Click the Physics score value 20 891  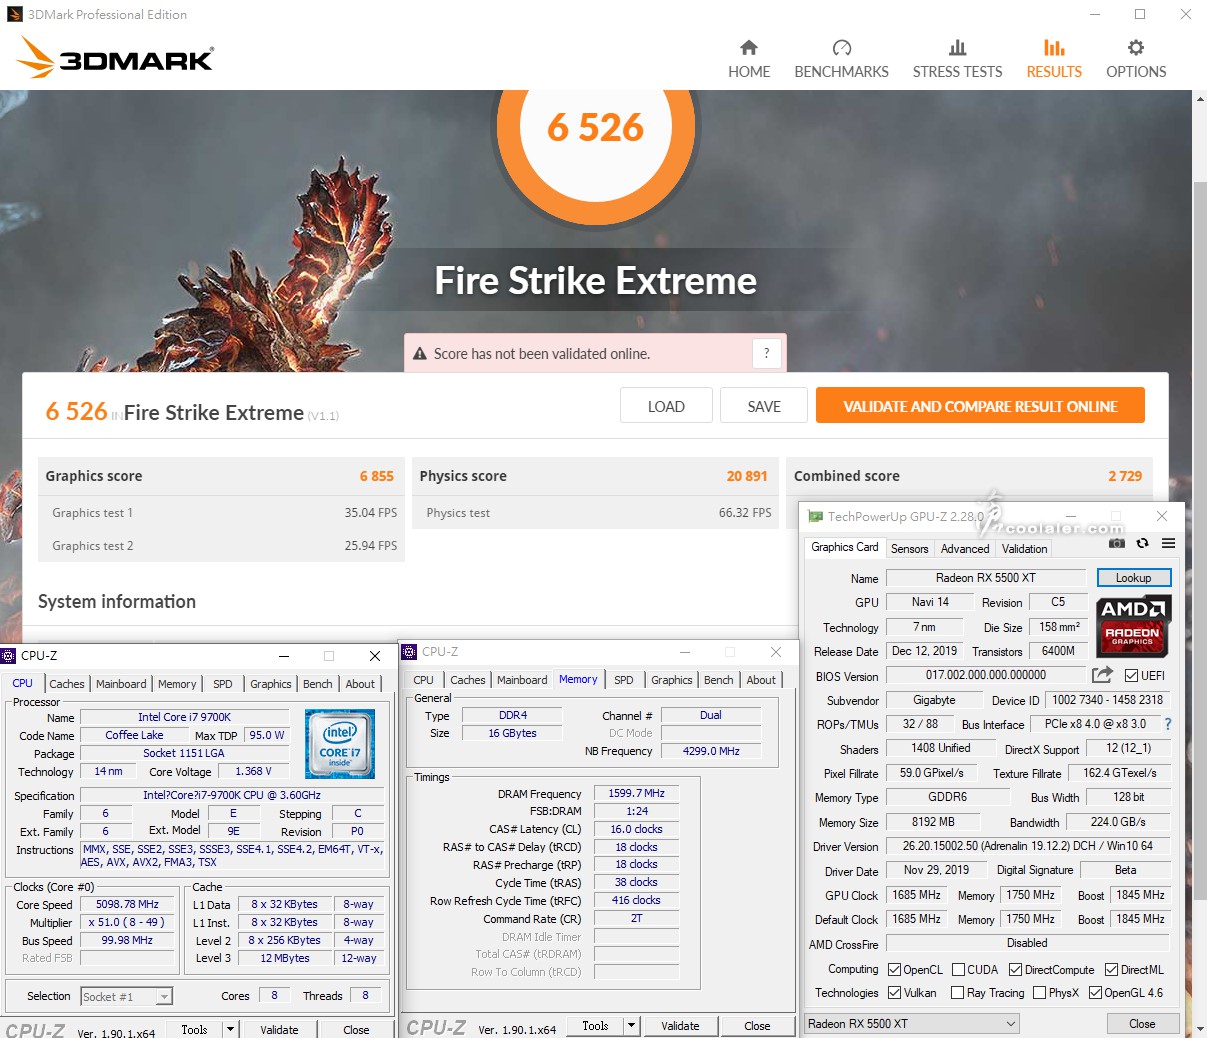click(747, 476)
